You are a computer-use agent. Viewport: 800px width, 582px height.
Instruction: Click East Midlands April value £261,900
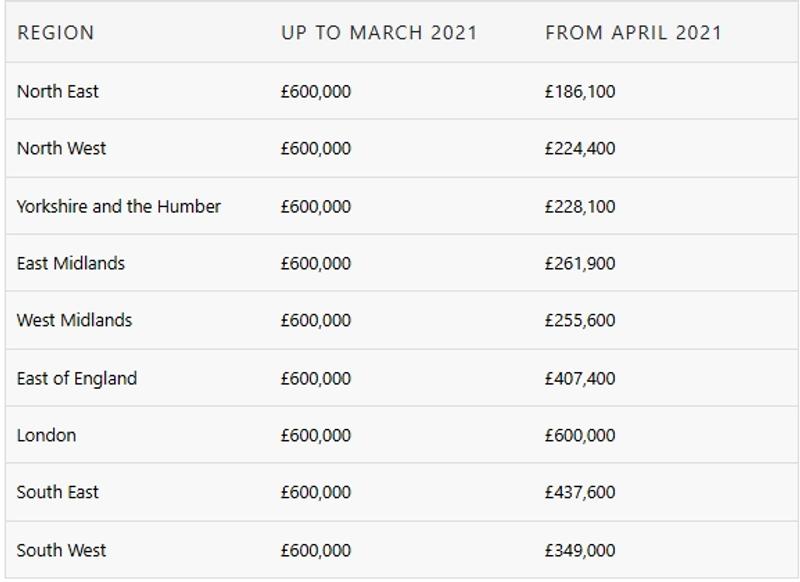pyautogui.click(x=580, y=264)
